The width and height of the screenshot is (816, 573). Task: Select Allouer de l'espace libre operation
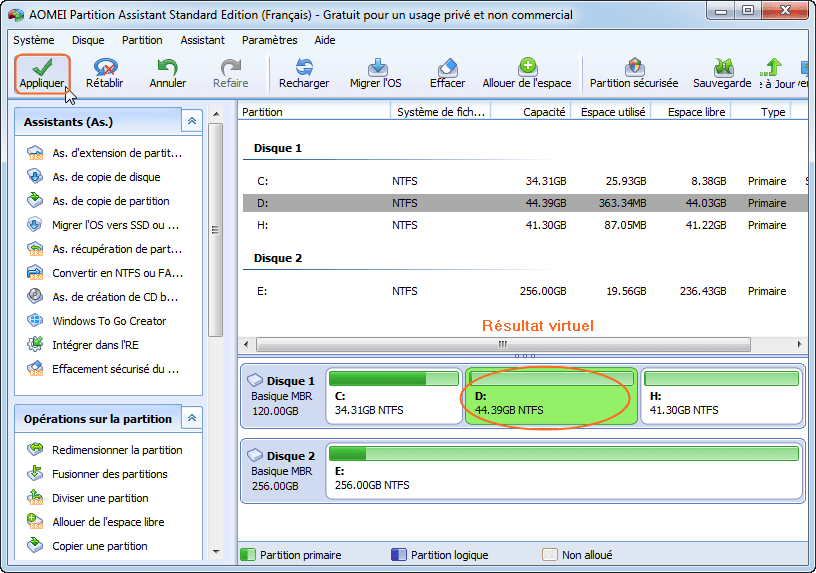pos(96,521)
